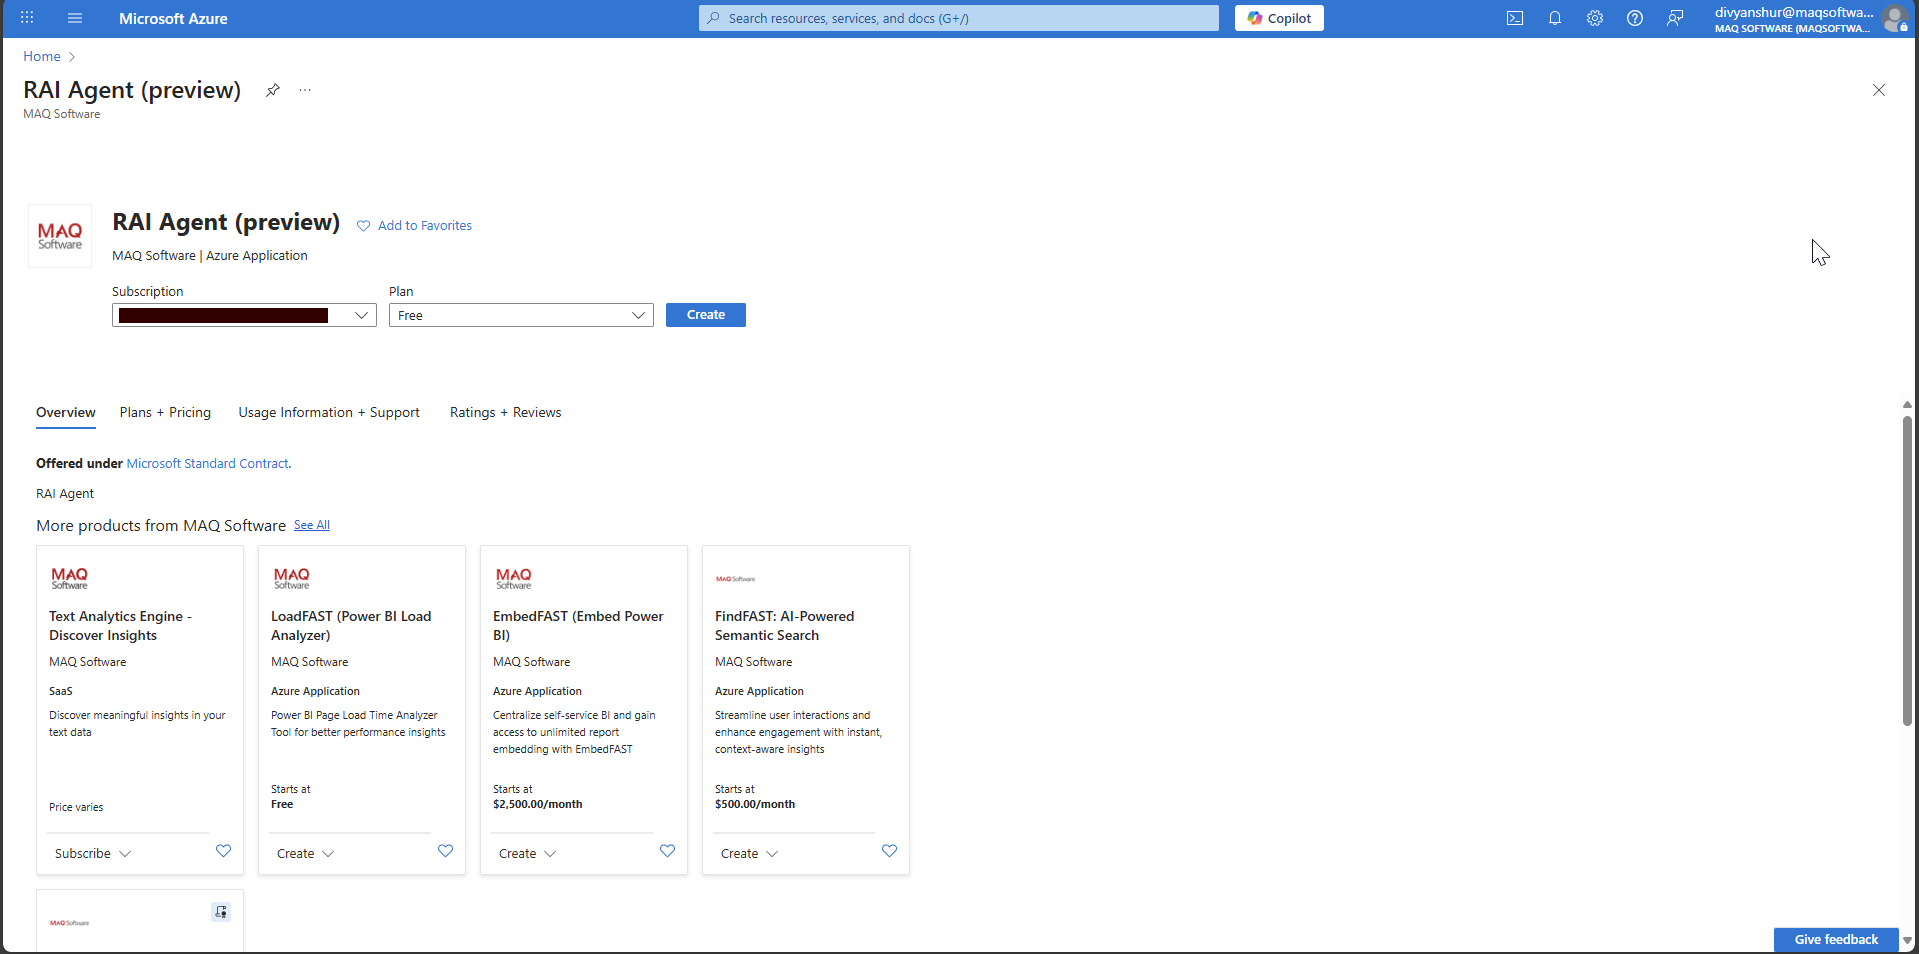Launch Cloud Shell from top bar
This screenshot has height=954, width=1919.
coord(1515,18)
